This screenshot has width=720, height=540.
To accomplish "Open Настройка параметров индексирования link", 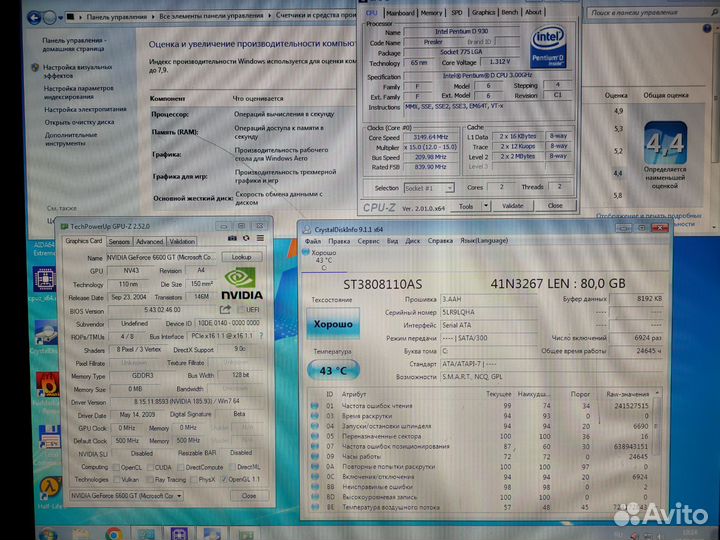I will (79, 92).
